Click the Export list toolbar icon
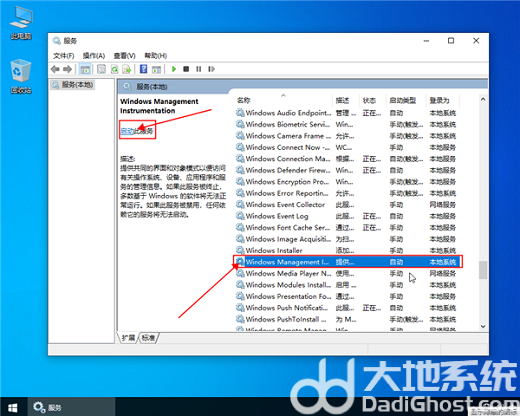The image size is (520, 416). coord(127,69)
